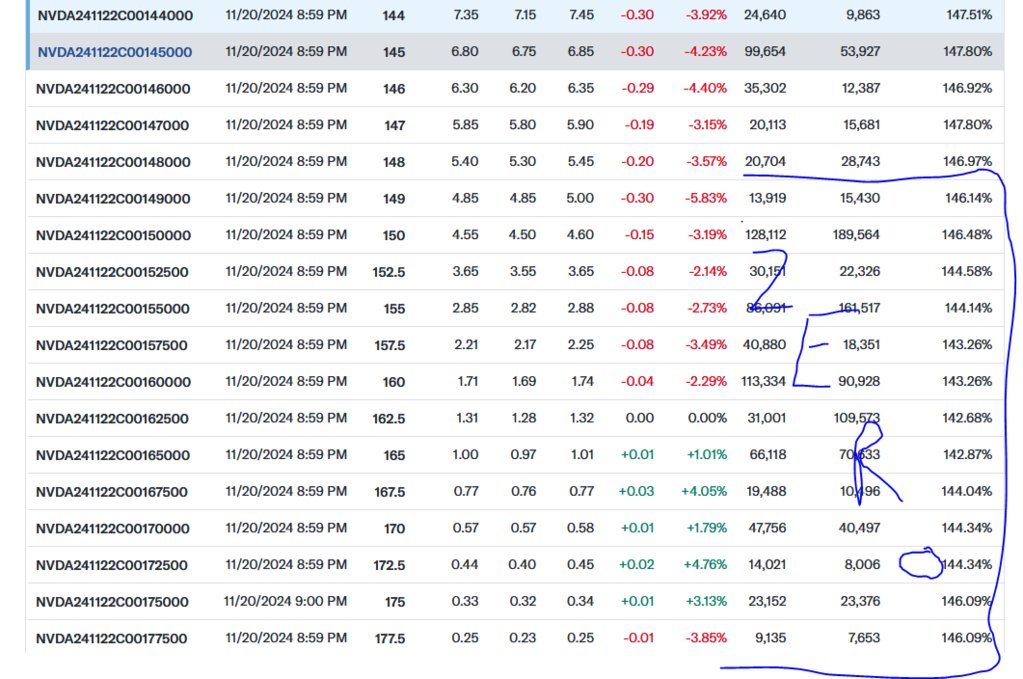The height and width of the screenshot is (679, 1023).
Task: Open the NVDA241122C00148000 contract link
Action: pyautogui.click(x=113, y=162)
